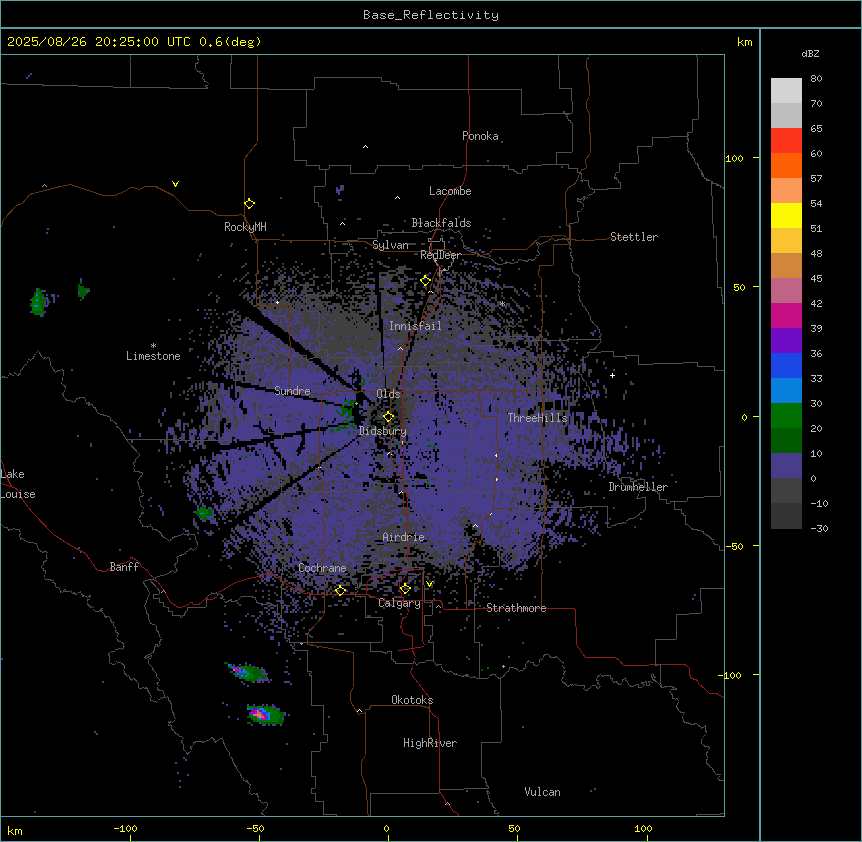Click the upper storm cell south of Banff
Screen dimensions: 862x842
pos(248,672)
